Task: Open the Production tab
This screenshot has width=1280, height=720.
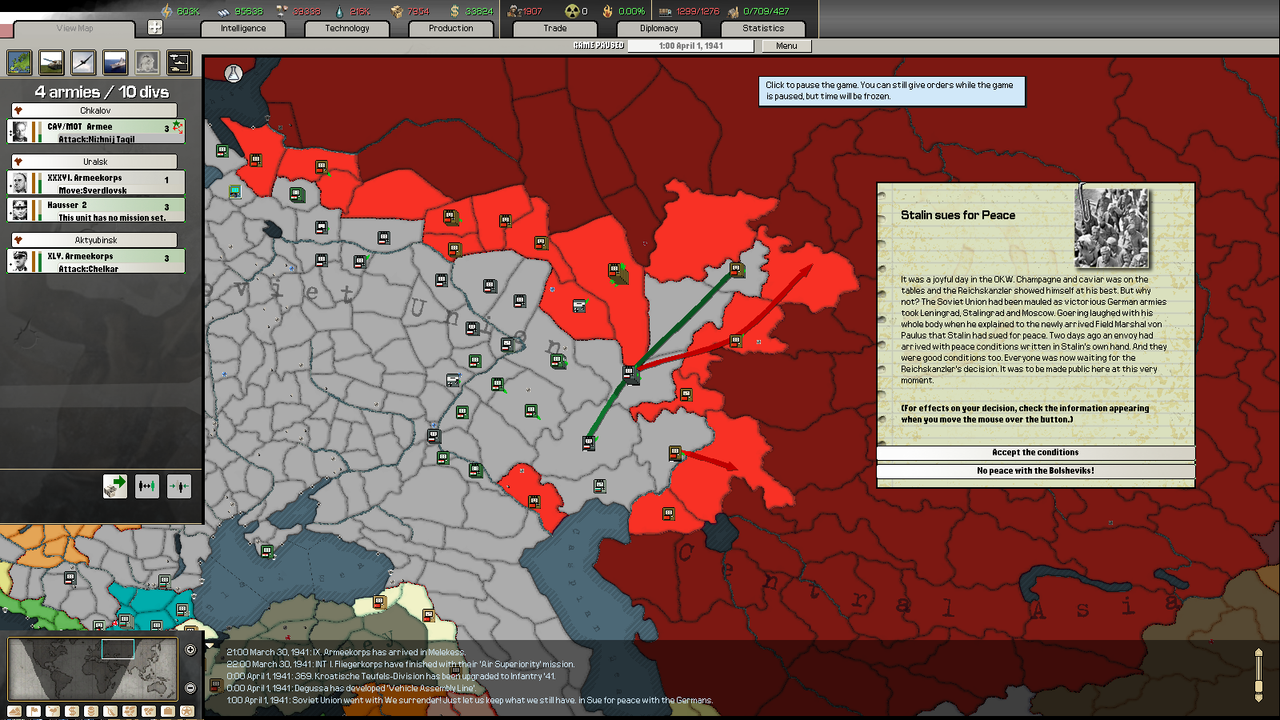Action: (451, 28)
